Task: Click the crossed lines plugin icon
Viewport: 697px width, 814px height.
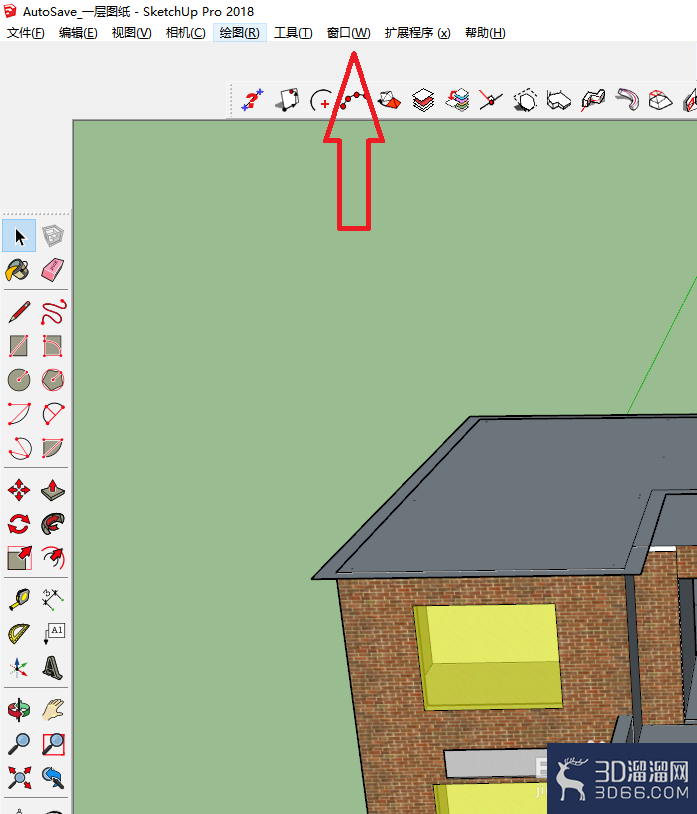Action: pos(491,100)
